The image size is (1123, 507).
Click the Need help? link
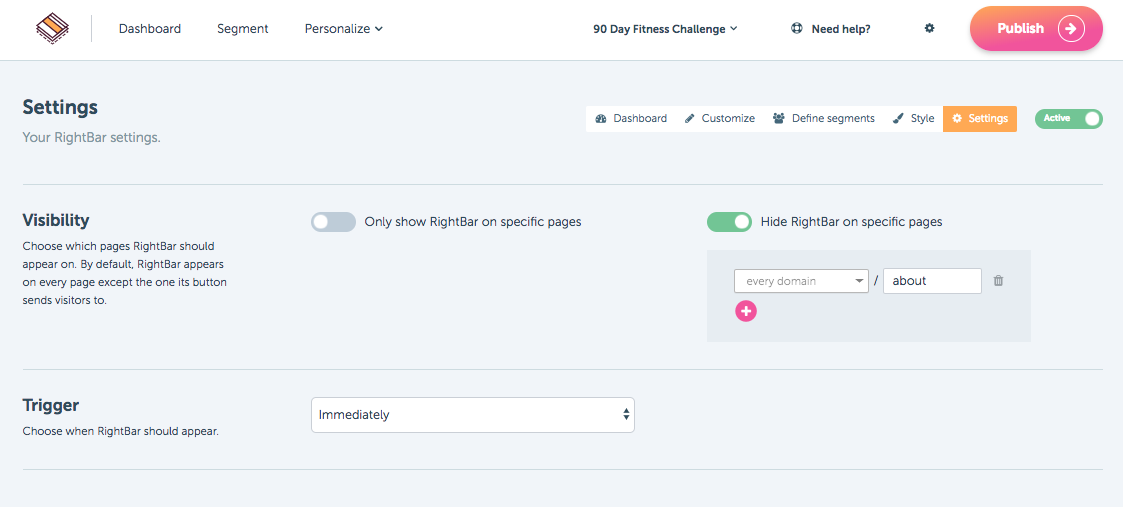pos(841,29)
